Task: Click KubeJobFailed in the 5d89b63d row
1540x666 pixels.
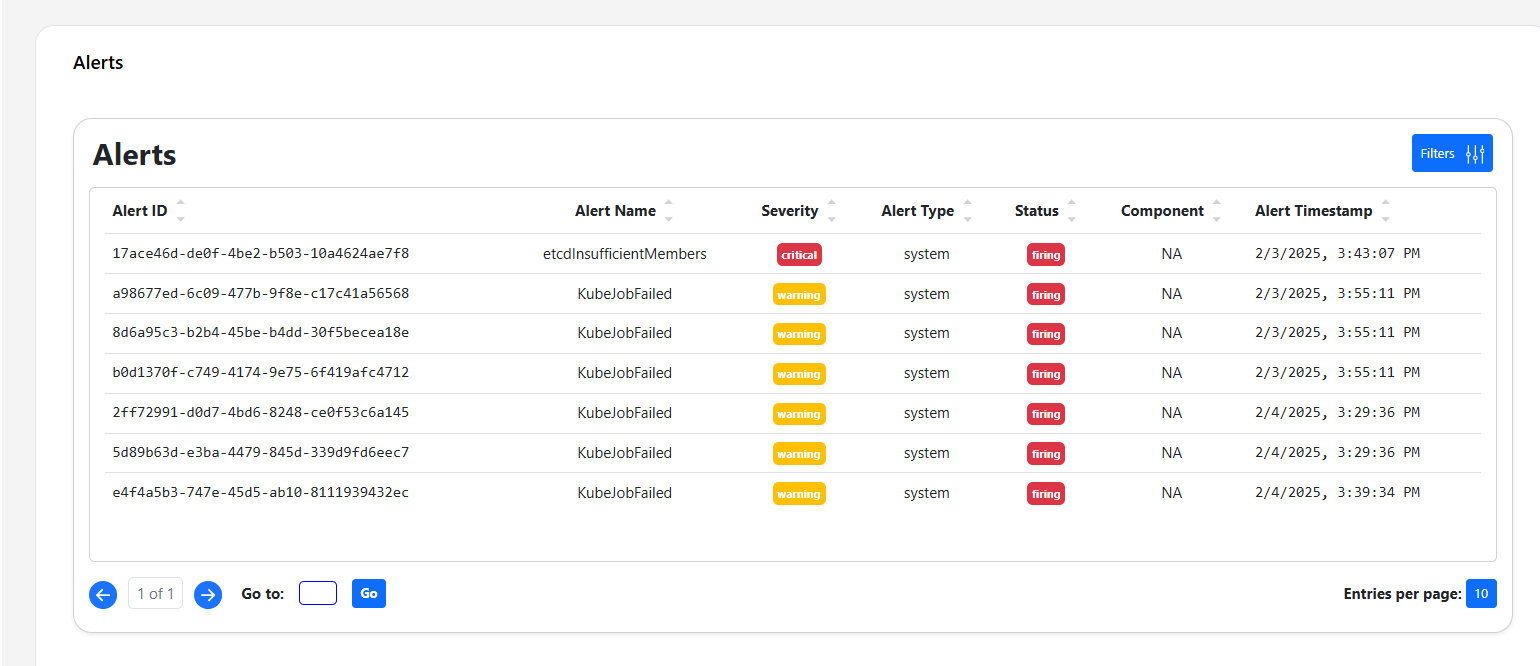Action: point(625,453)
